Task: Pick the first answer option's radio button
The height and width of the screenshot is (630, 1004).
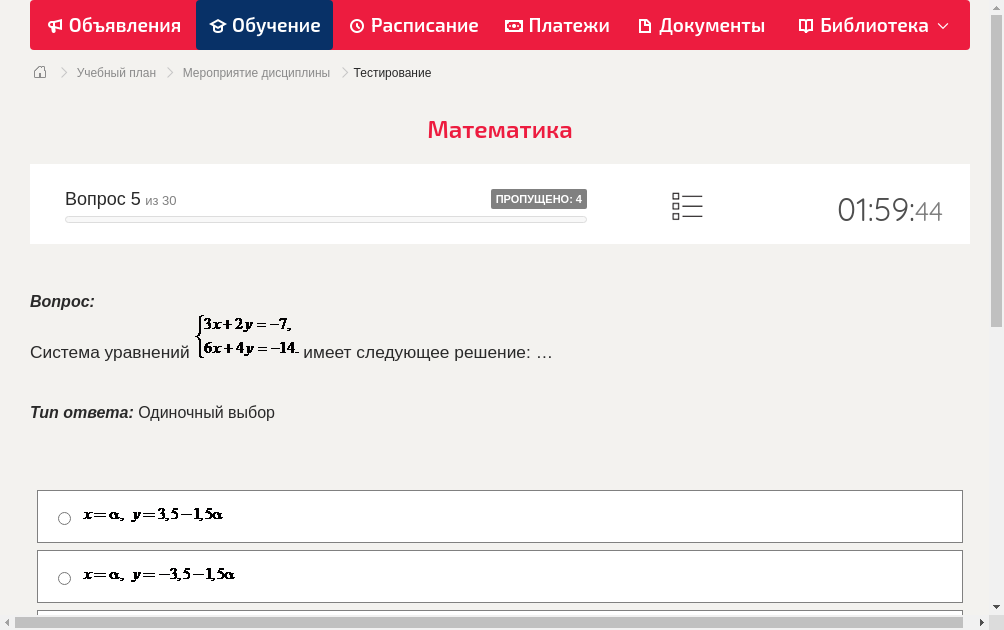Action: (x=64, y=517)
